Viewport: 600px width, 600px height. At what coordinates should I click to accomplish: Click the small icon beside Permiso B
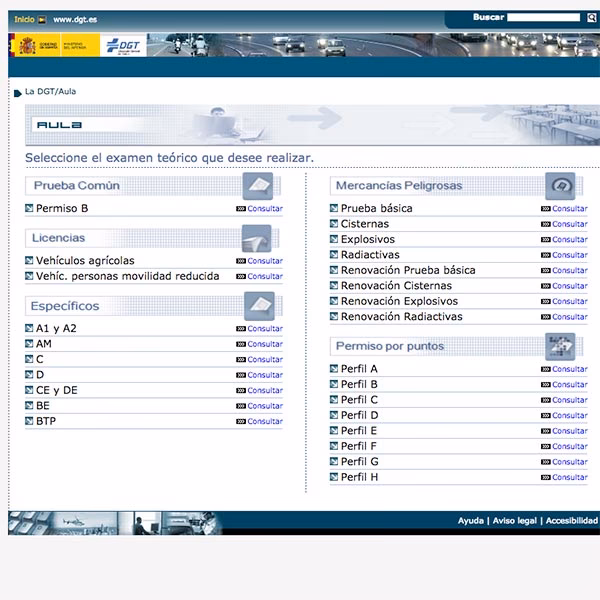(x=29, y=209)
